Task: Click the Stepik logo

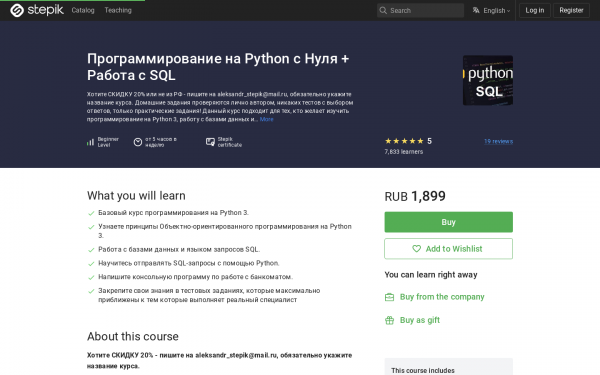Action: 37,10
